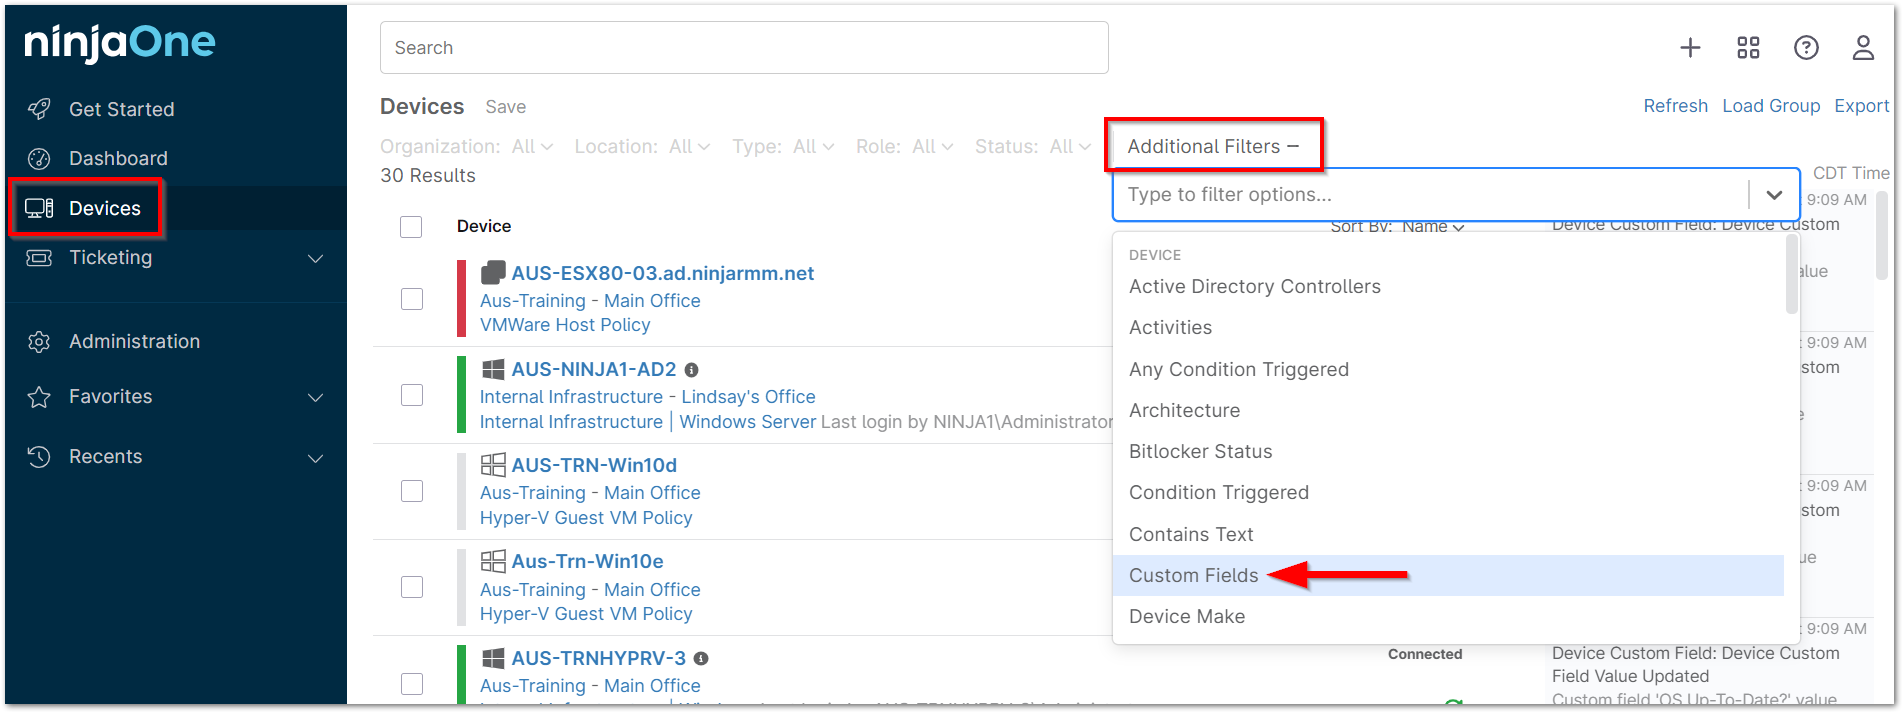
Task: Click the Recents history icon
Action: (38, 456)
